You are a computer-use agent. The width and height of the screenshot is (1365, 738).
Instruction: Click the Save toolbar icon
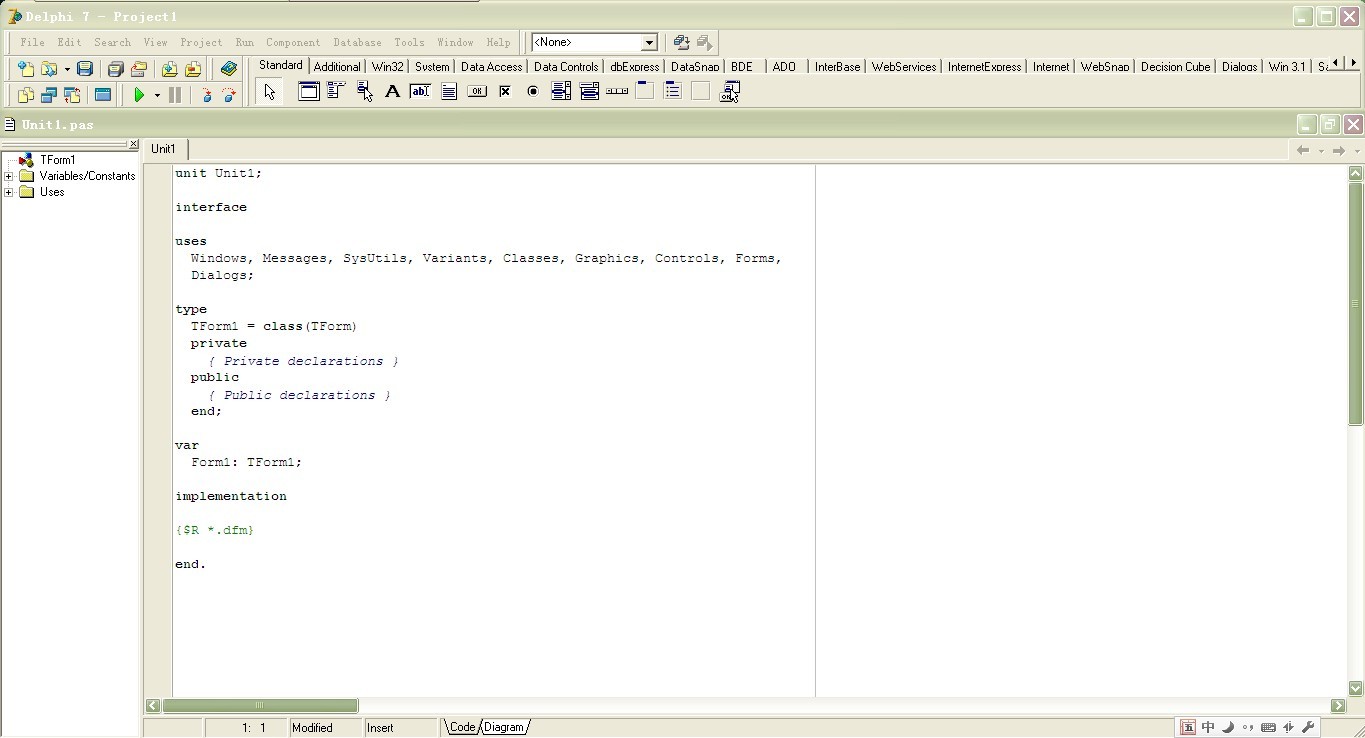tap(85, 69)
